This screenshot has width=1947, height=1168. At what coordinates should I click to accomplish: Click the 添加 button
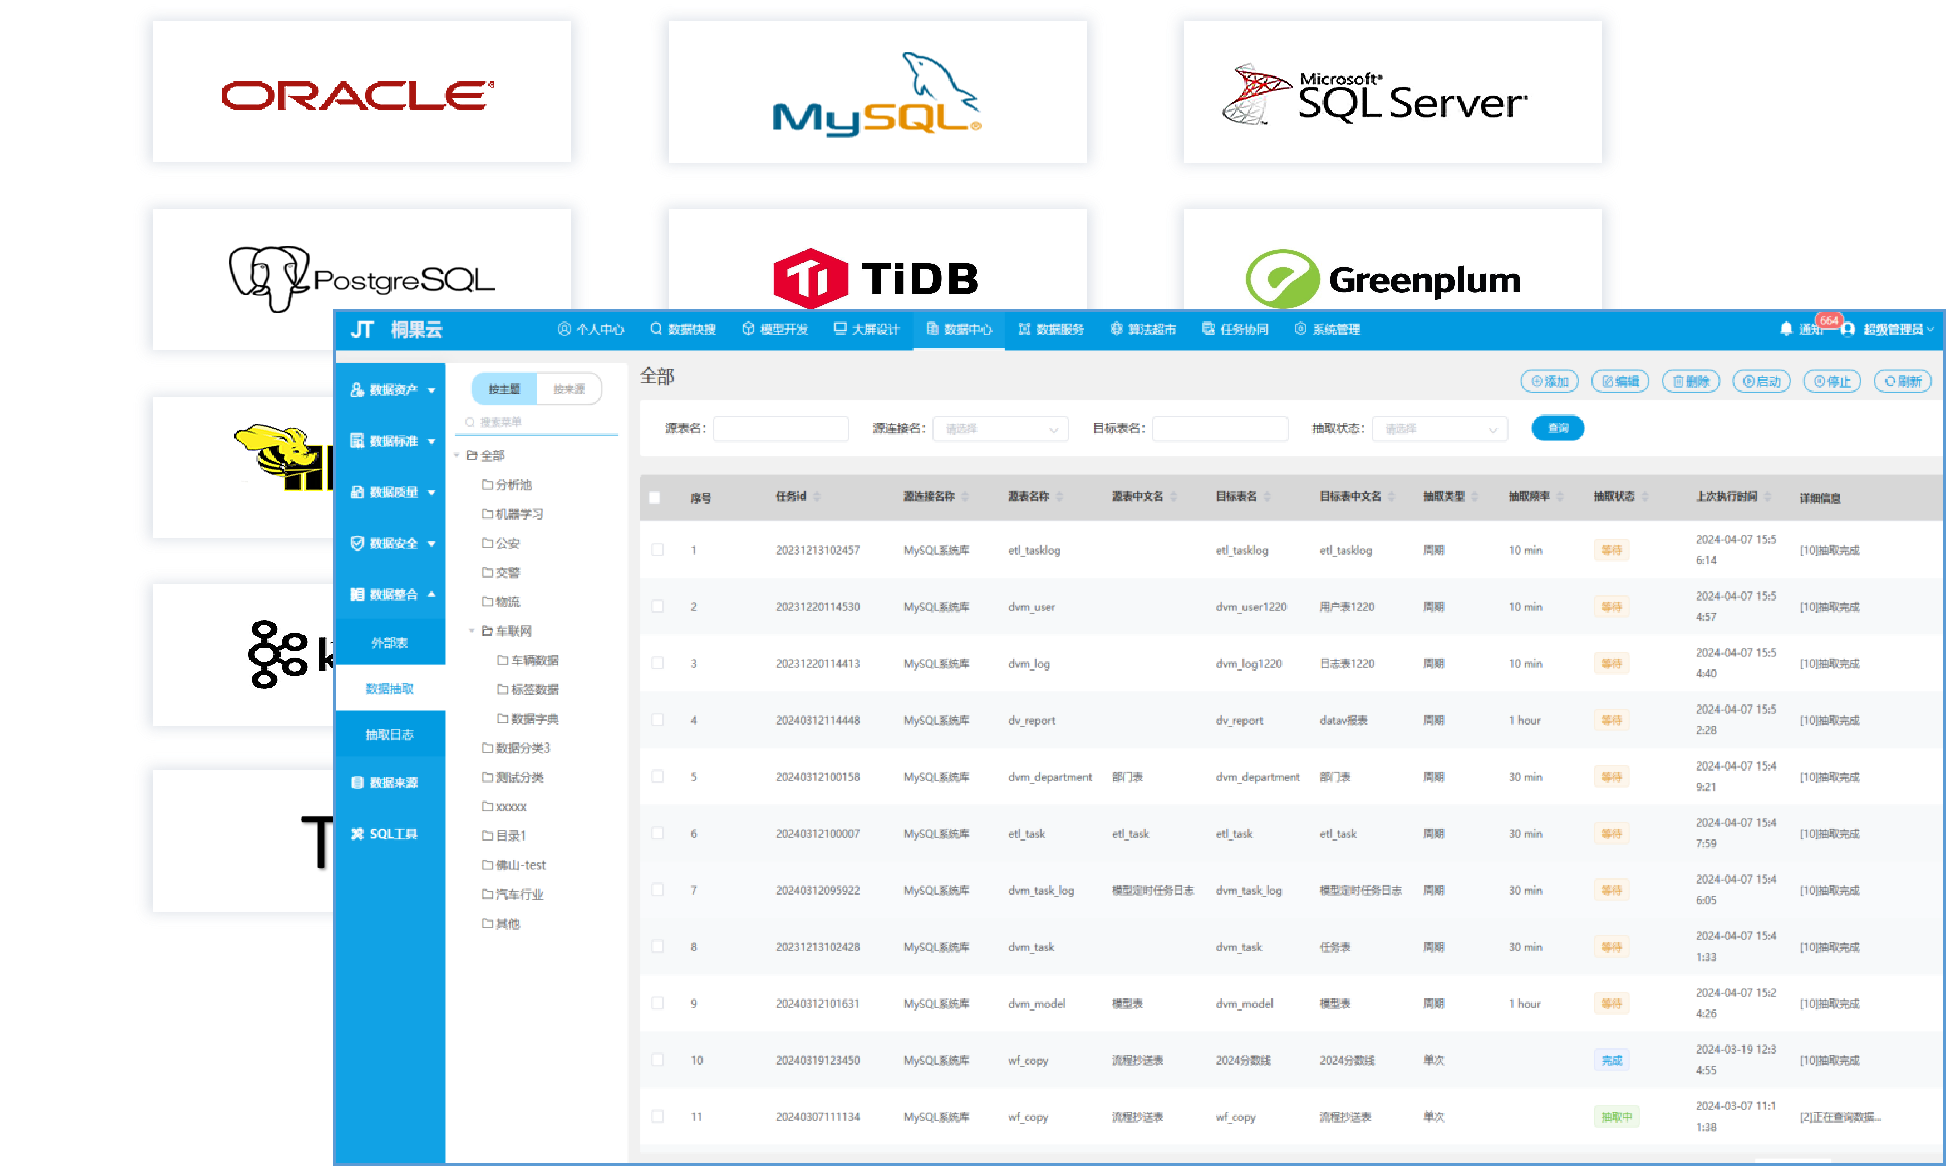pyautogui.click(x=1550, y=381)
